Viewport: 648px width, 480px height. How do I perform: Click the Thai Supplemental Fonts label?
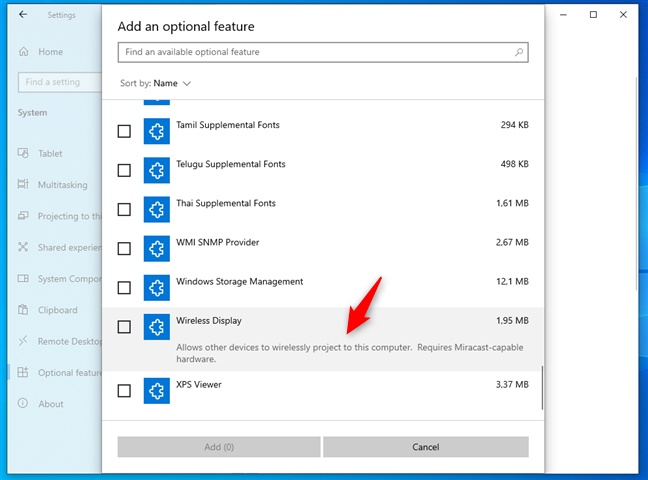(226, 203)
